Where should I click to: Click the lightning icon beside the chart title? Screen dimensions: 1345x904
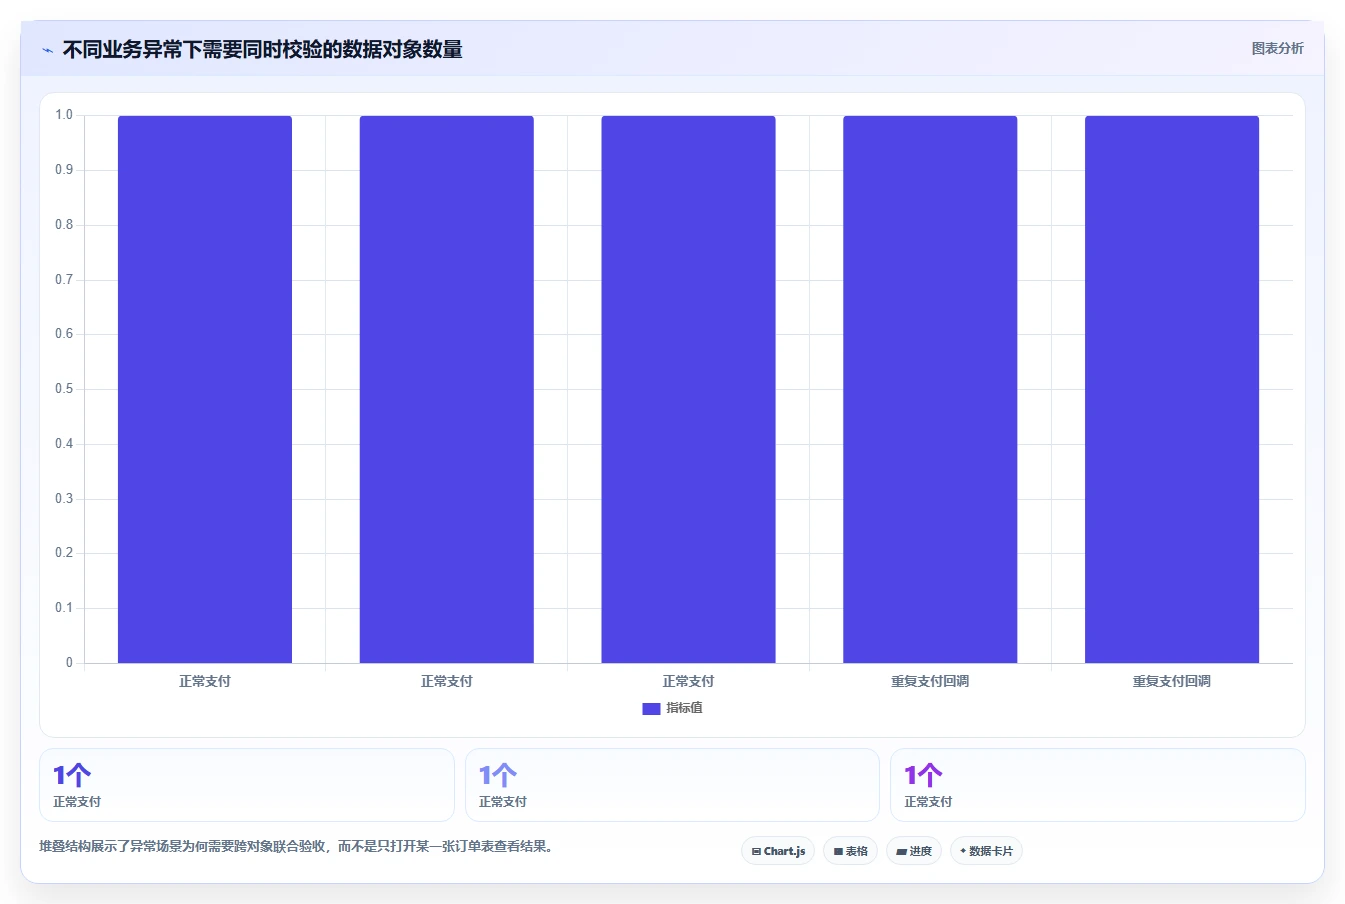point(47,50)
